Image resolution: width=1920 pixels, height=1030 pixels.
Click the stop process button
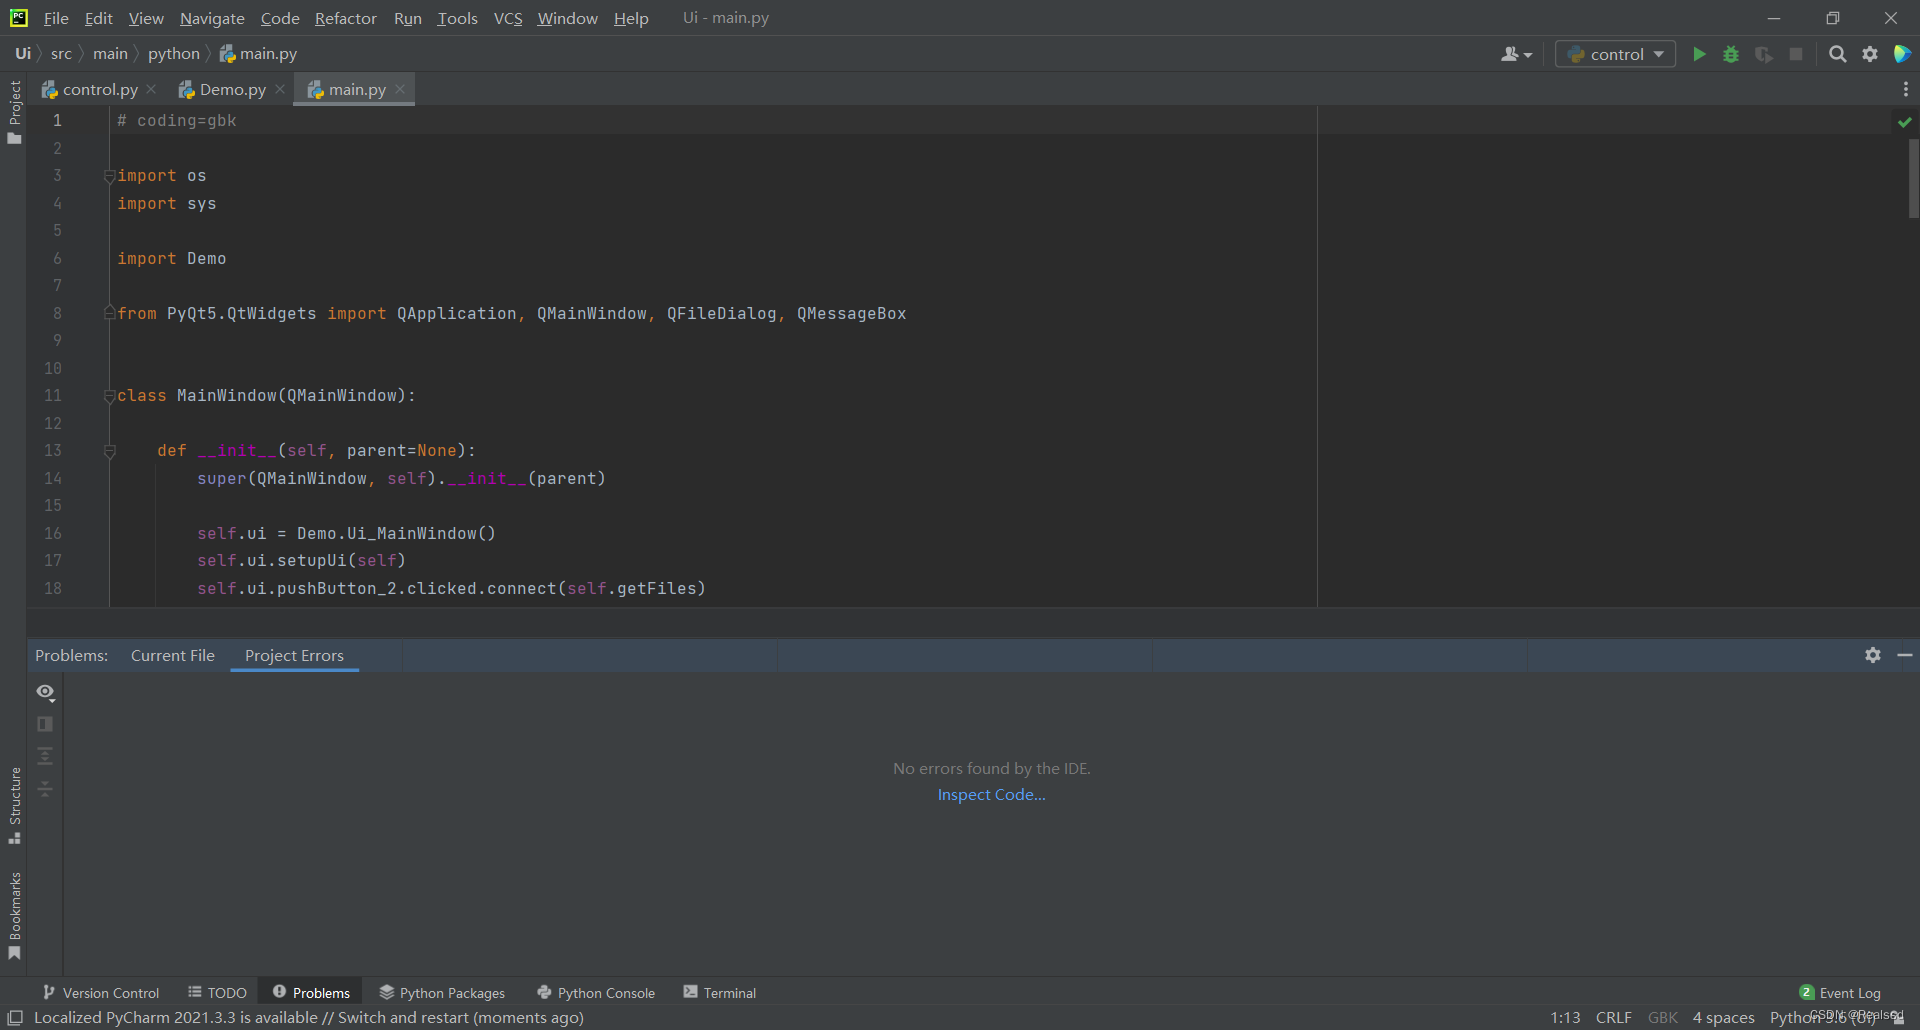(x=1796, y=54)
